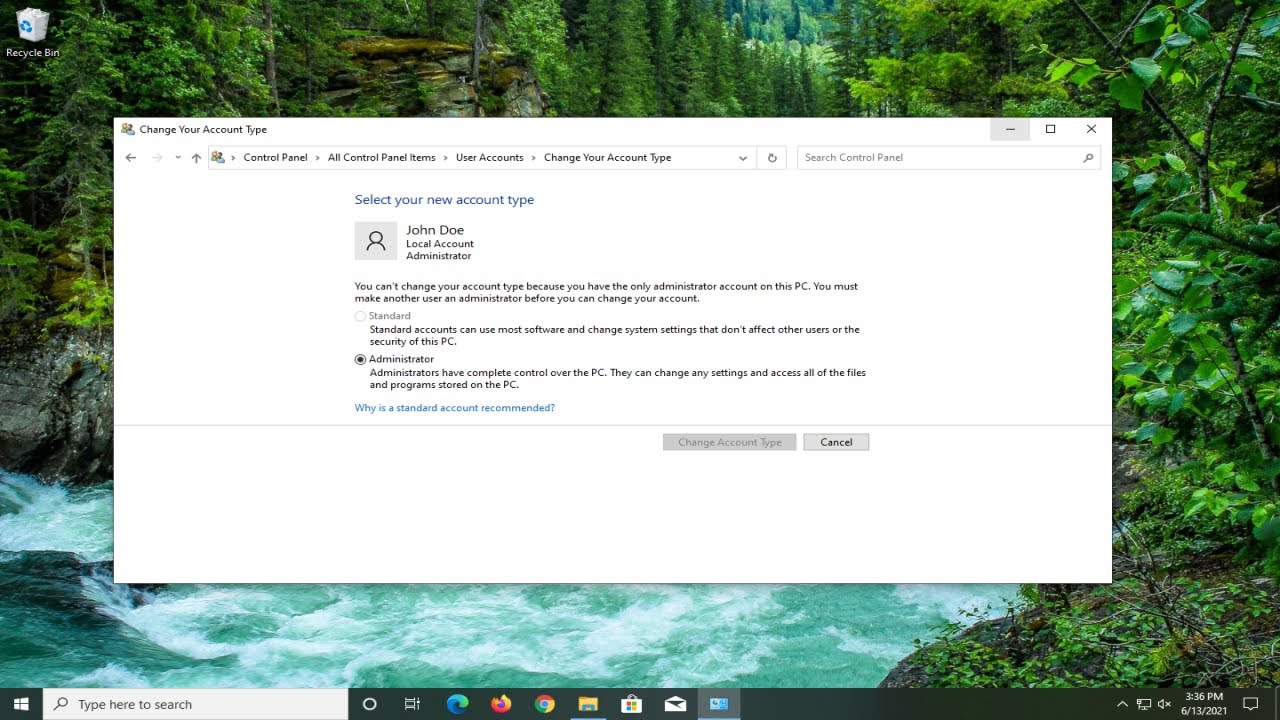This screenshot has height=720, width=1280.
Task: Close the Change Your Account Type window
Action: click(x=1091, y=129)
